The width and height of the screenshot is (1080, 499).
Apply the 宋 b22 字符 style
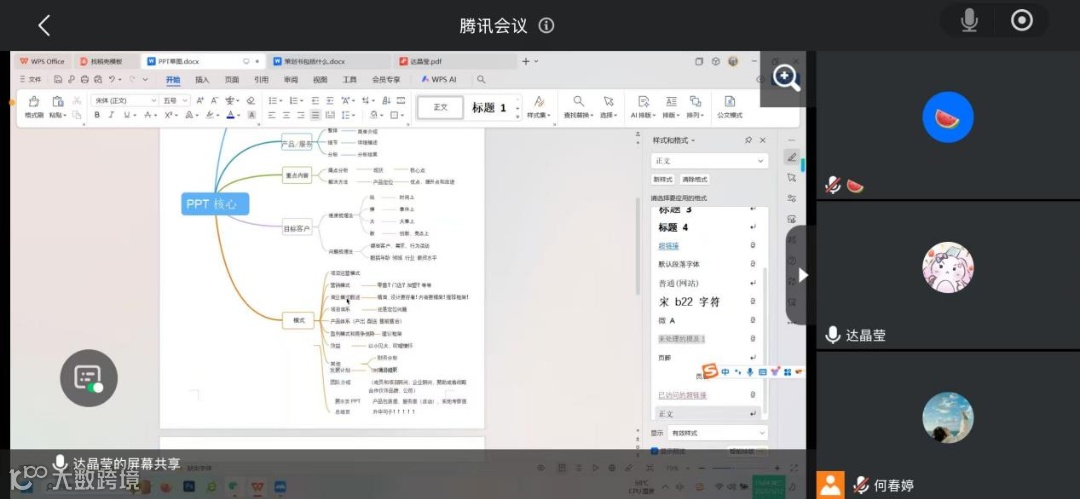point(706,301)
